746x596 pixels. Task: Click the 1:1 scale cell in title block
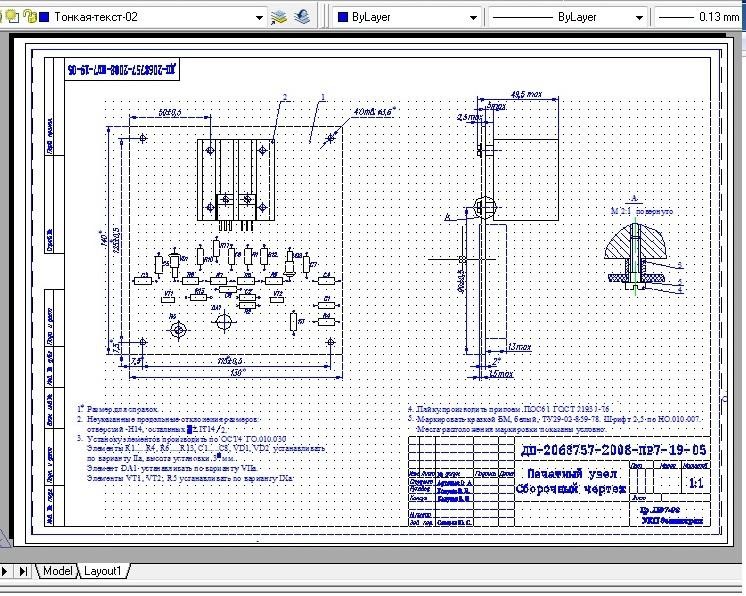click(x=696, y=482)
